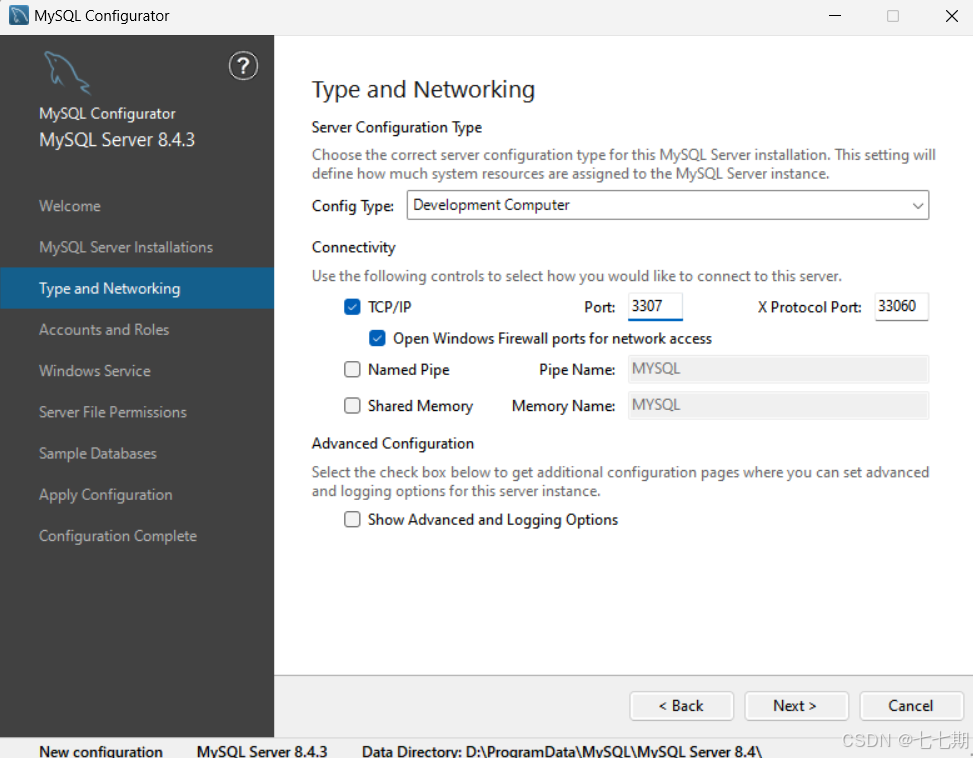973x758 pixels.
Task: Enable the Named Pipe checkbox
Action: coord(352,370)
